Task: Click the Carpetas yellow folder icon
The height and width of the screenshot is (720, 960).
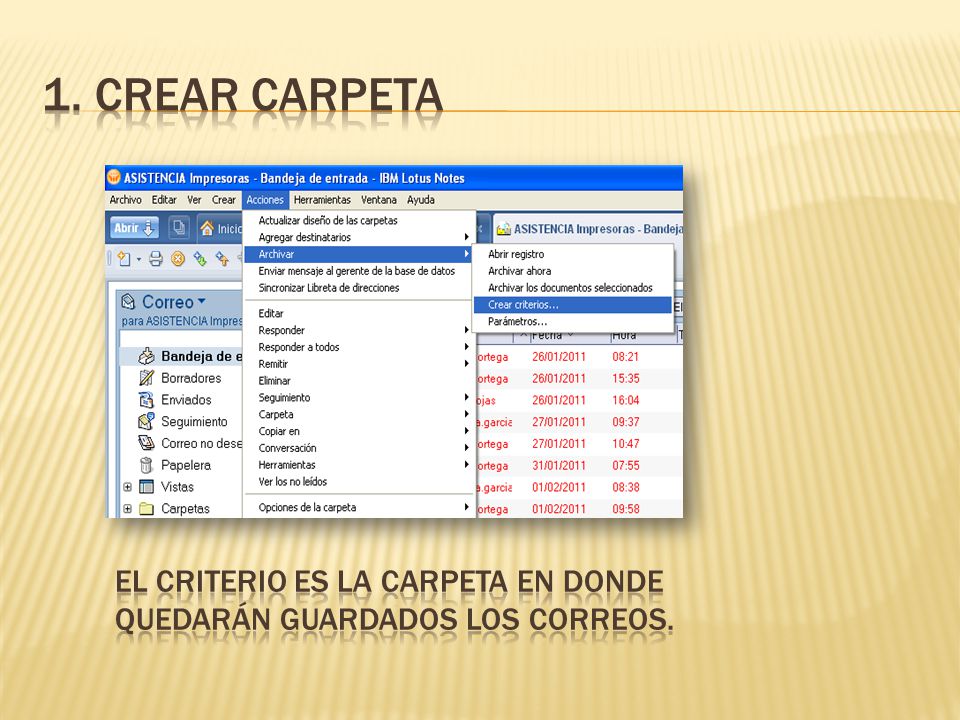Action: coord(146,508)
